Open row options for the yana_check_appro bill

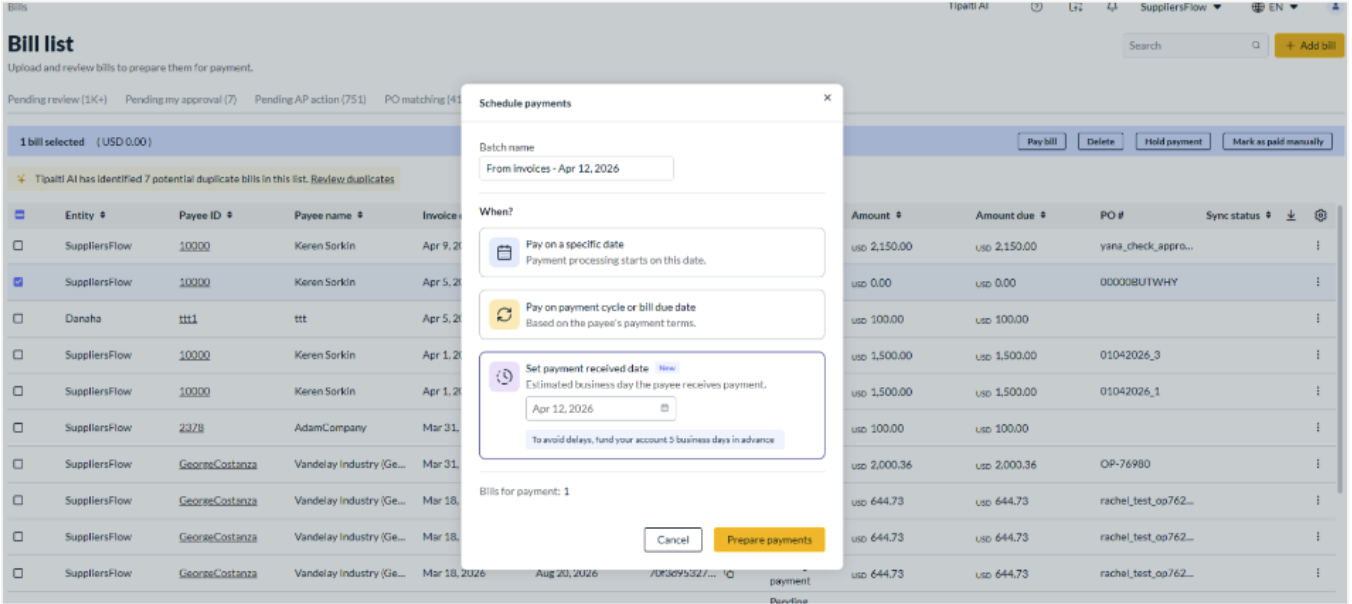pyautogui.click(x=1318, y=246)
